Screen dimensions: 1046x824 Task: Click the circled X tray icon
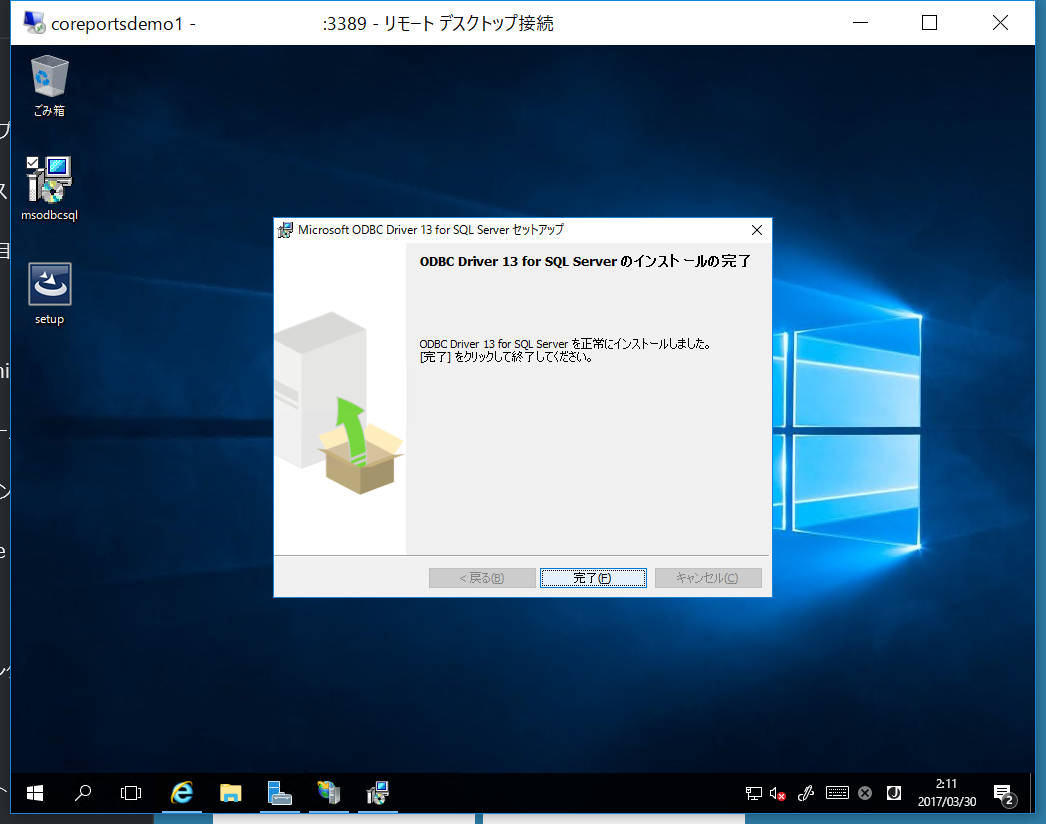tap(865, 793)
